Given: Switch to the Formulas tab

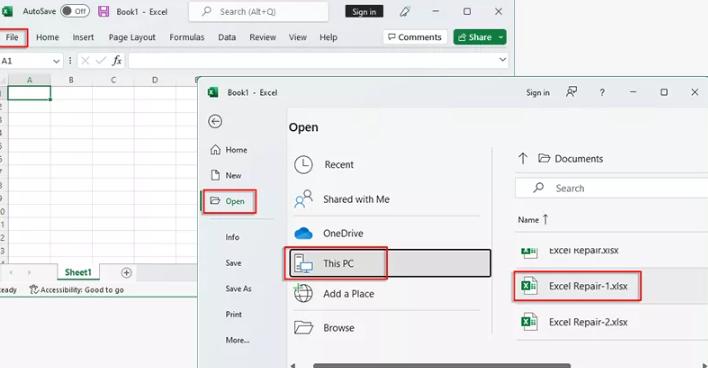Looking at the screenshot, I should (187, 37).
